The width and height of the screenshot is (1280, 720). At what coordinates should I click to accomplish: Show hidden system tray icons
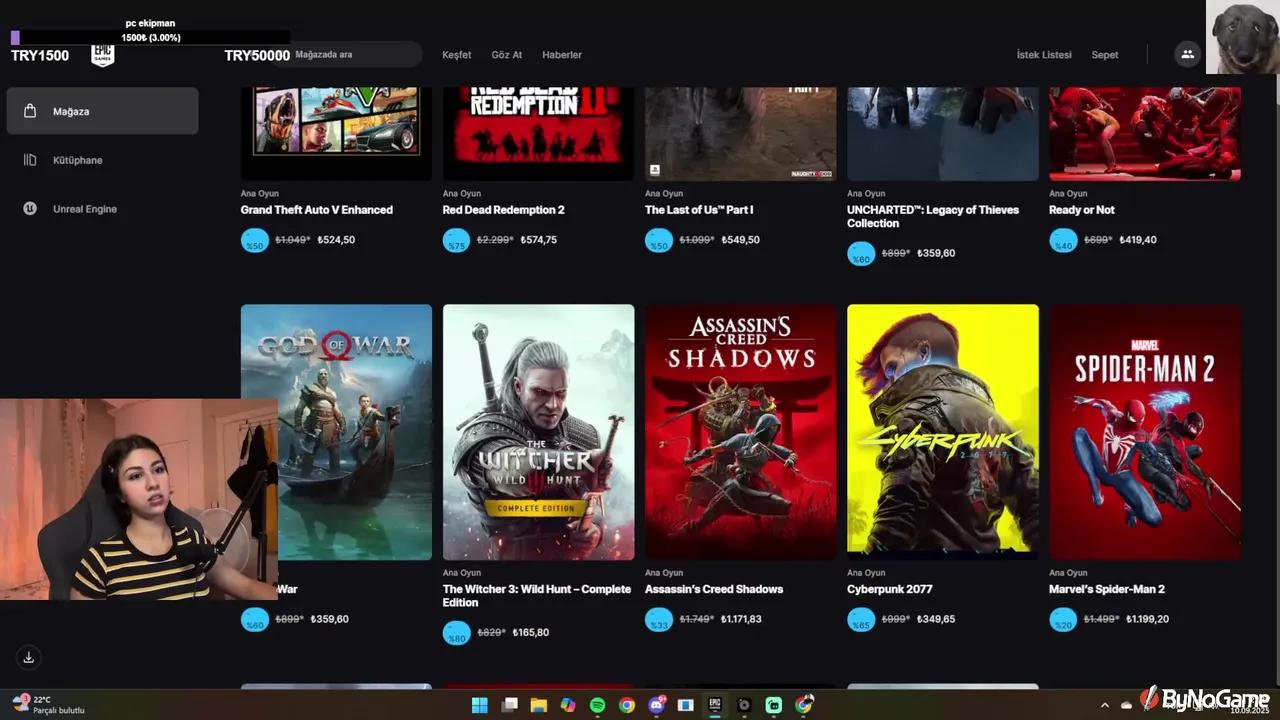pos(1105,705)
